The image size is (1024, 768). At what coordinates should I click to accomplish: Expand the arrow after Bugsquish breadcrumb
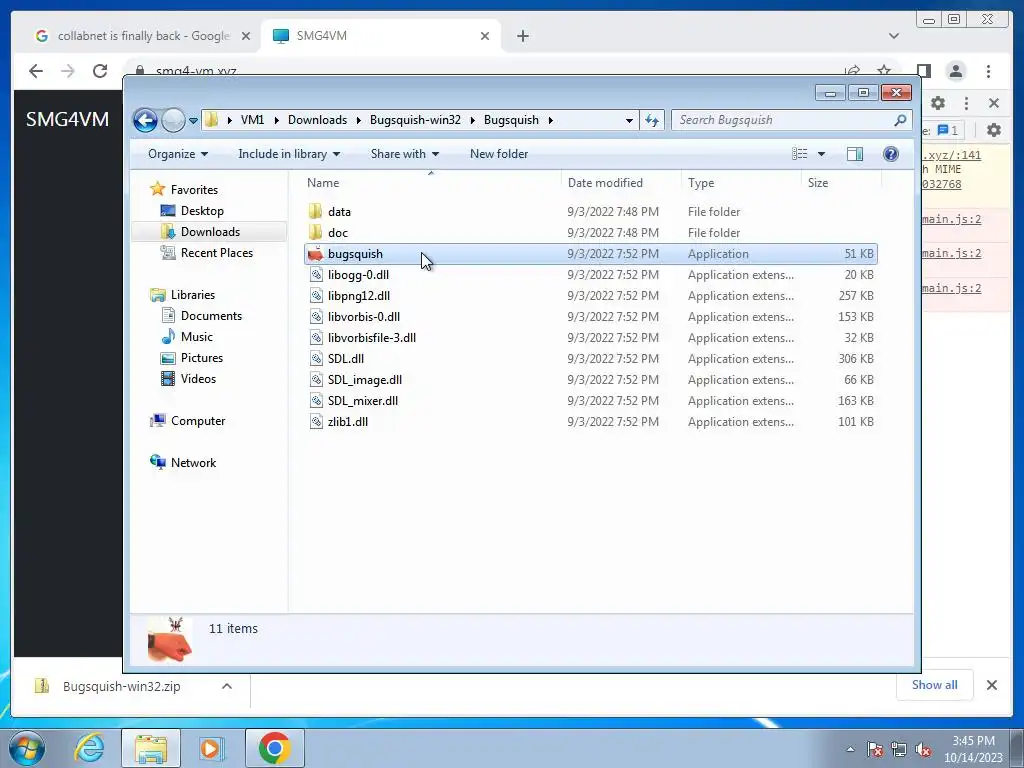coord(551,120)
